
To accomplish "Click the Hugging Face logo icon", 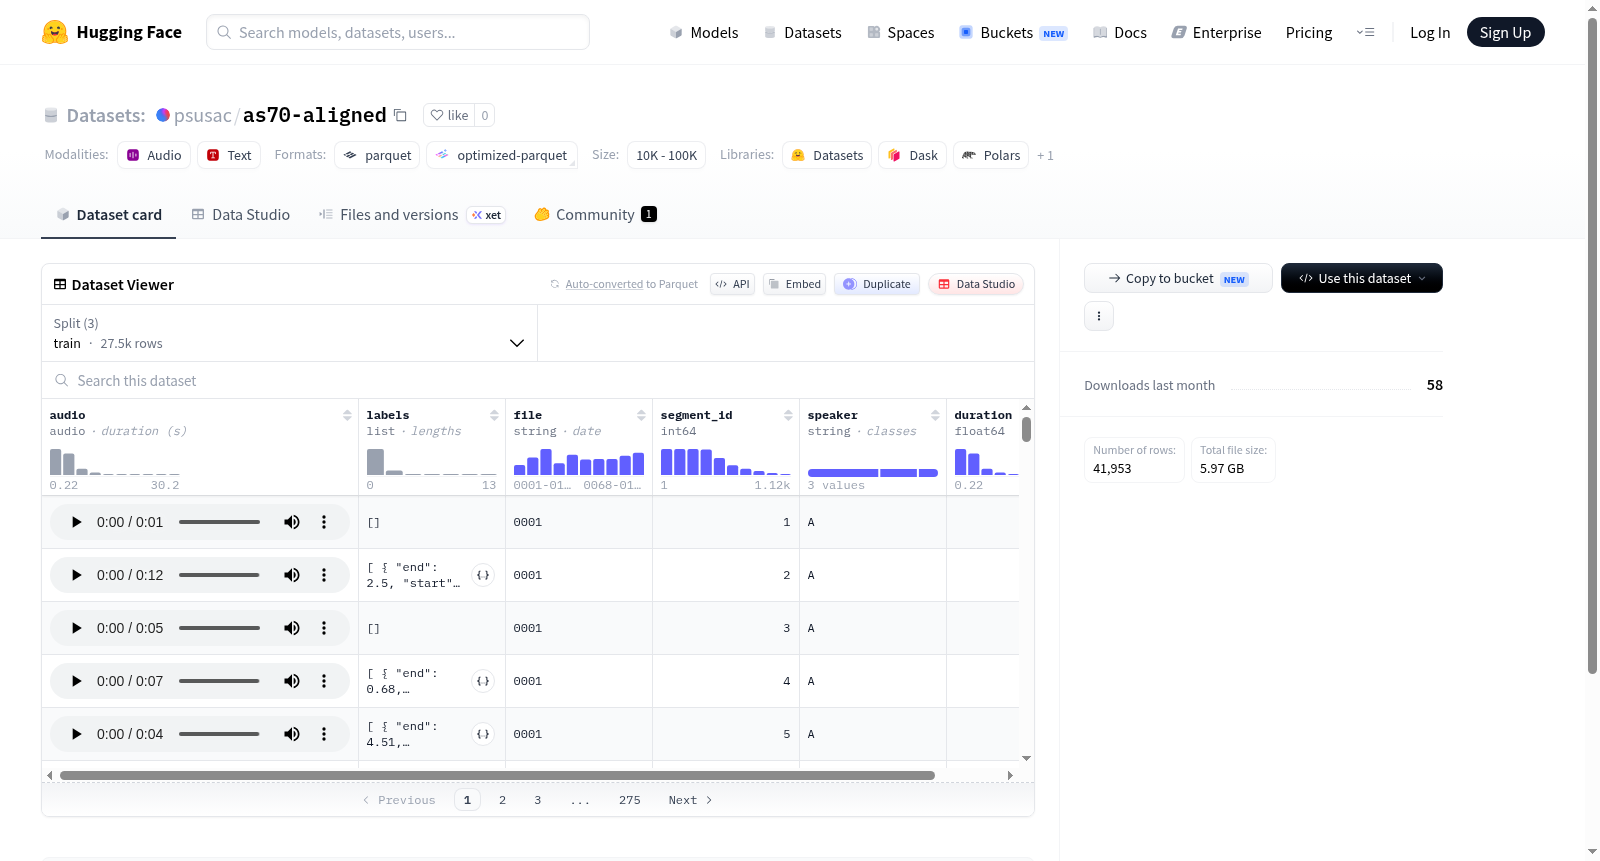I will coord(55,32).
